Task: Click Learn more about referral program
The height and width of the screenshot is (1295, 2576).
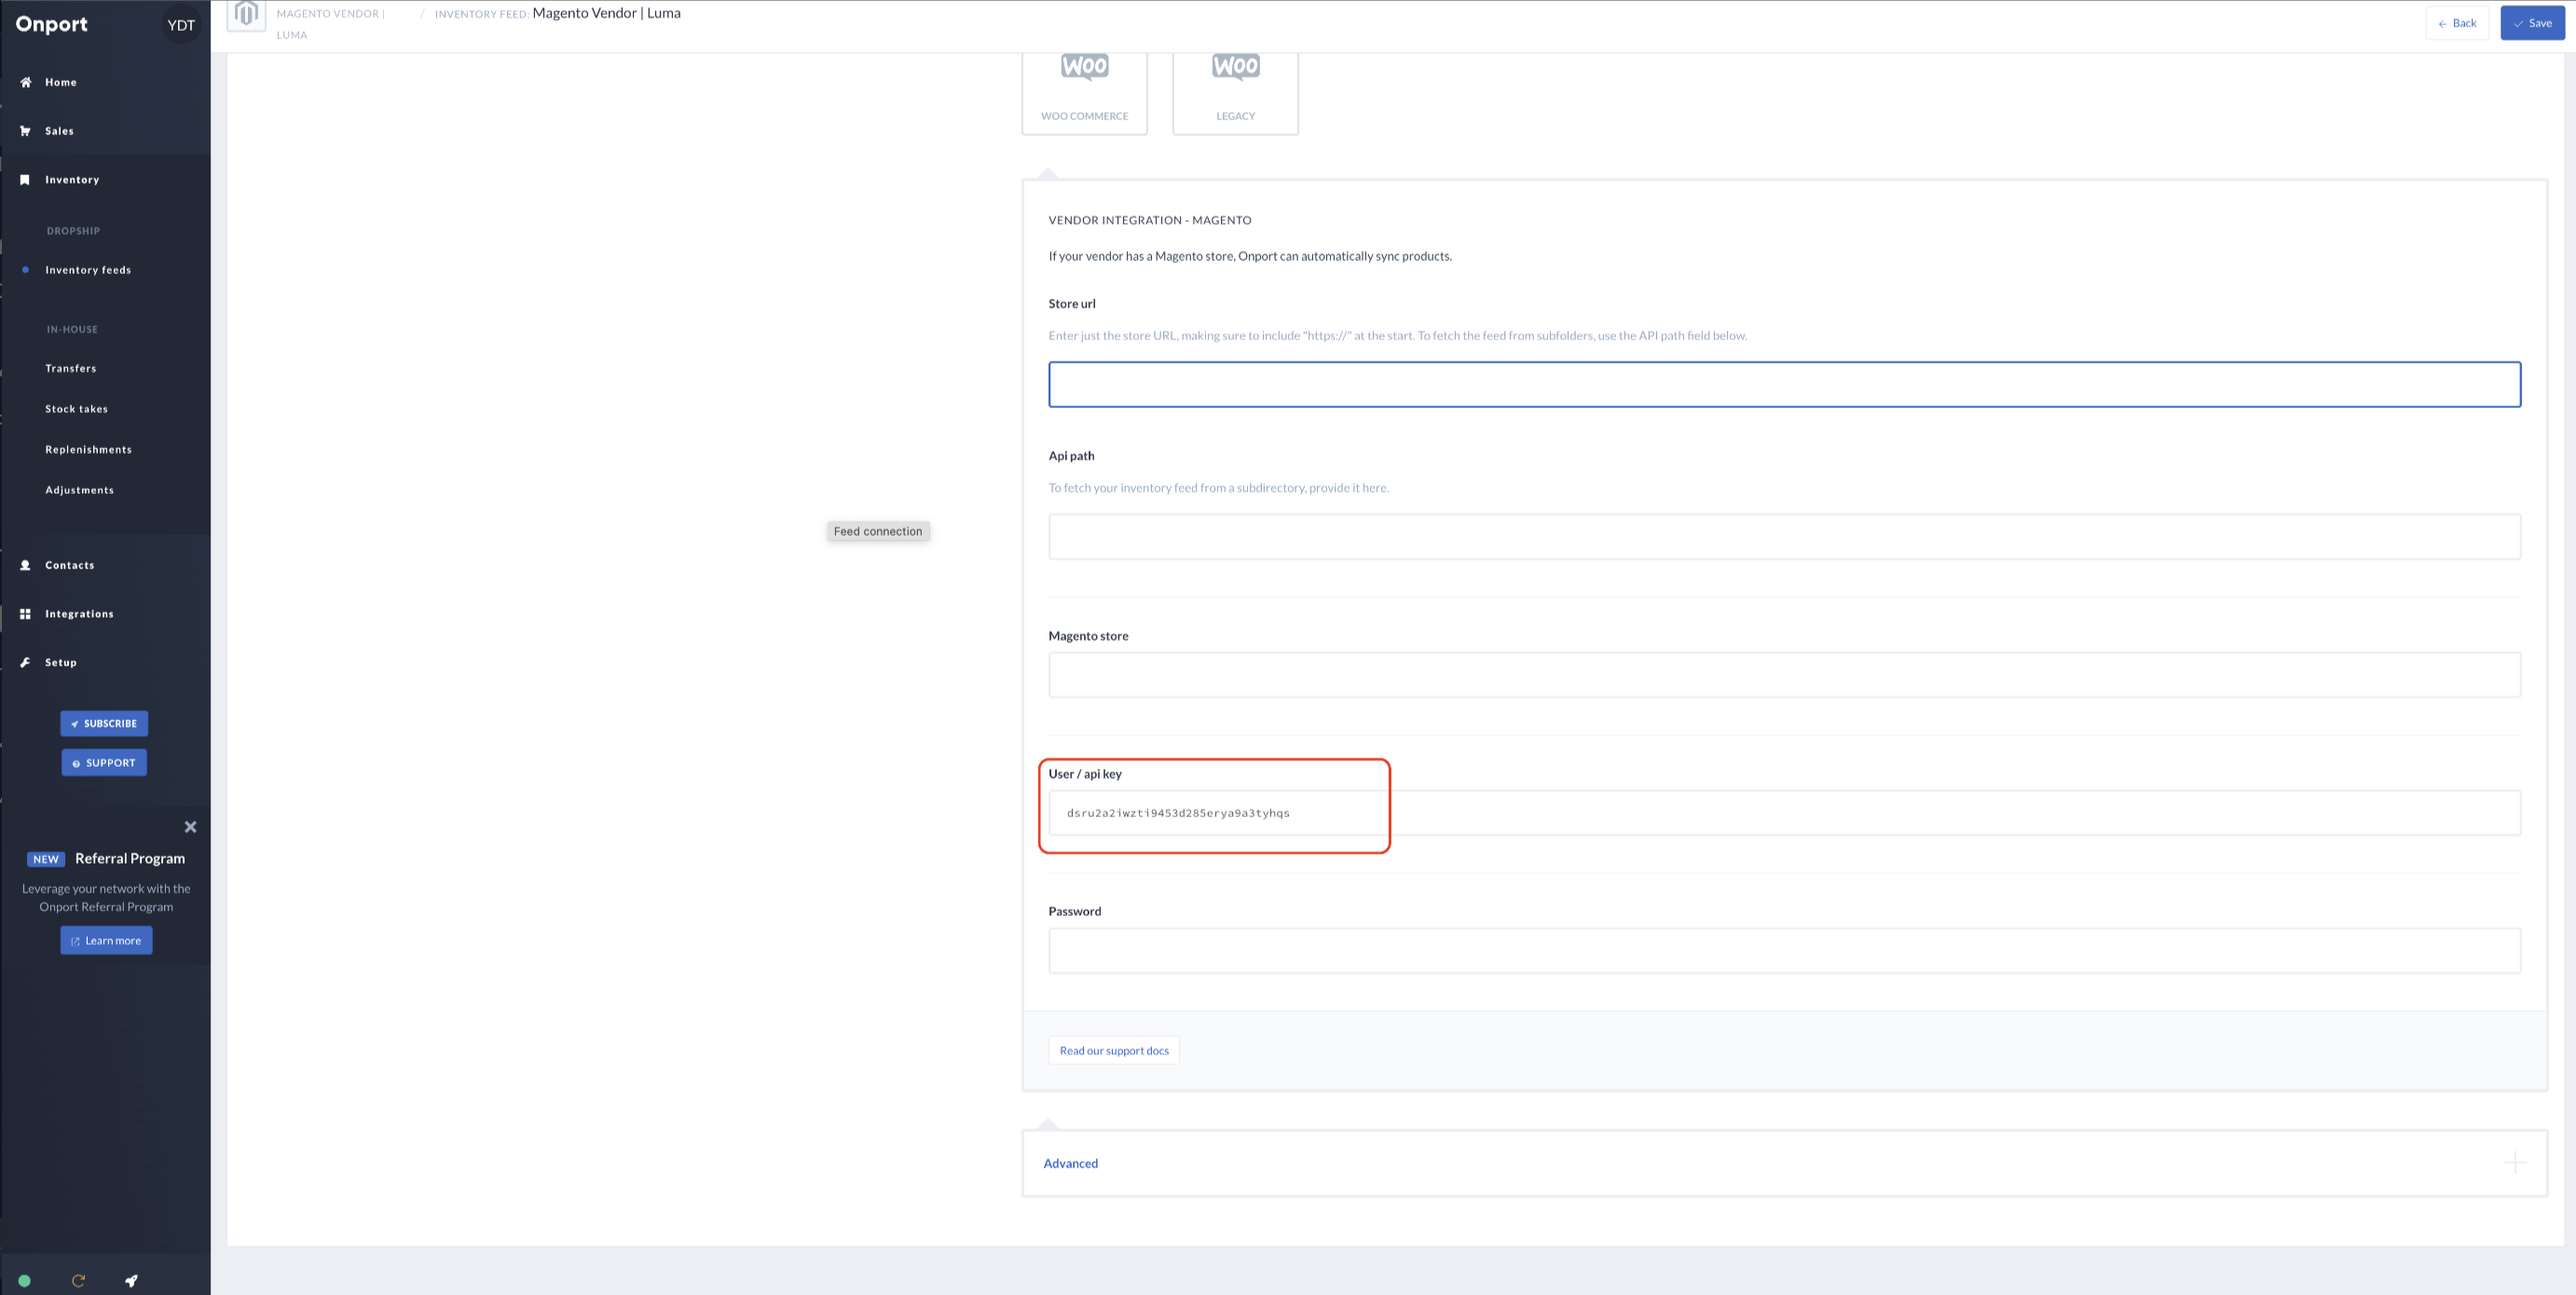Action: [106, 940]
